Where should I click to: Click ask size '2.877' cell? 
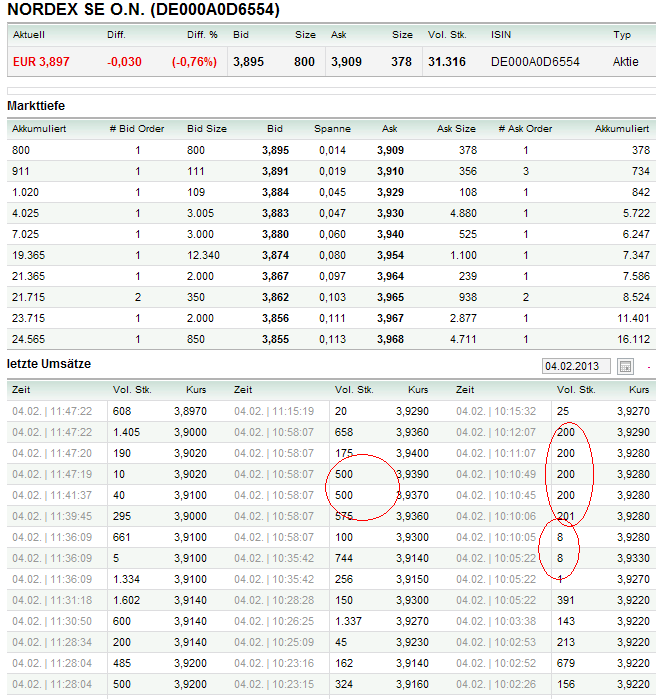coord(463,318)
